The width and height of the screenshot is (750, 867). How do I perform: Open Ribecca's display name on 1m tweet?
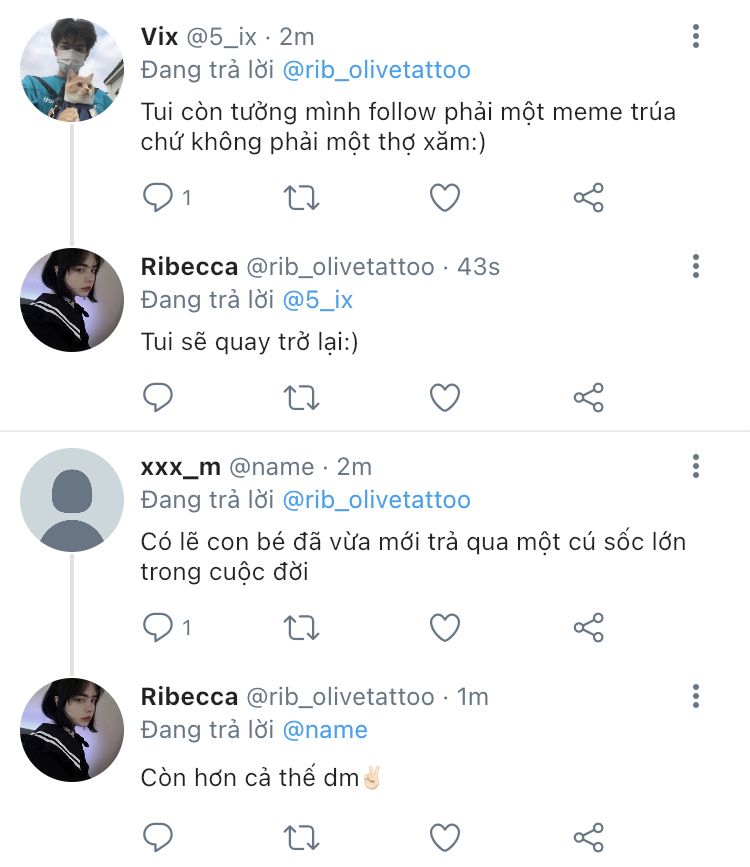(x=189, y=697)
